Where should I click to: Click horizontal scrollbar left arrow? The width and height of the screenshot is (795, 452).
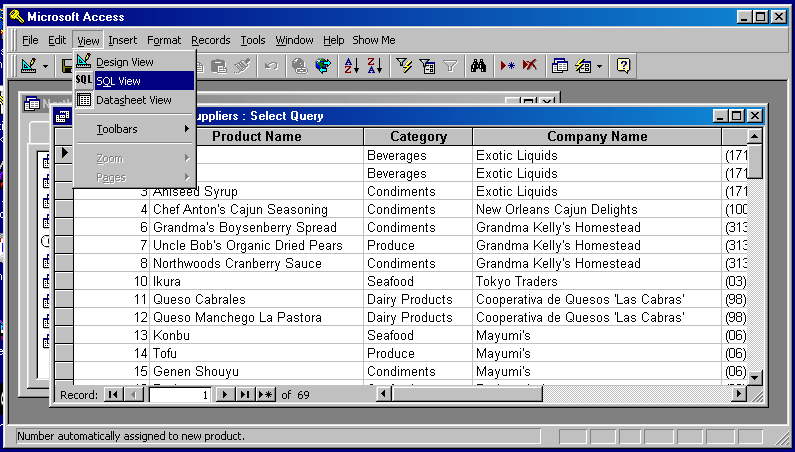click(384, 393)
